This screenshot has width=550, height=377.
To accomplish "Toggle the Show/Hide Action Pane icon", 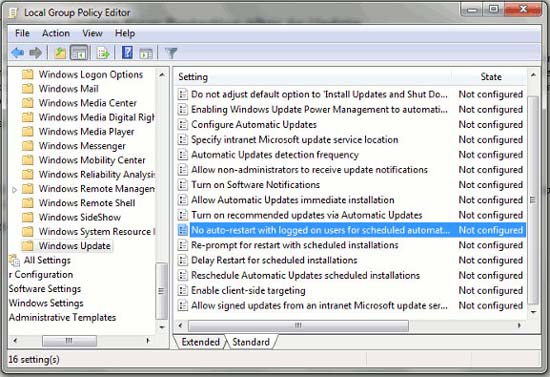I will click(x=146, y=53).
